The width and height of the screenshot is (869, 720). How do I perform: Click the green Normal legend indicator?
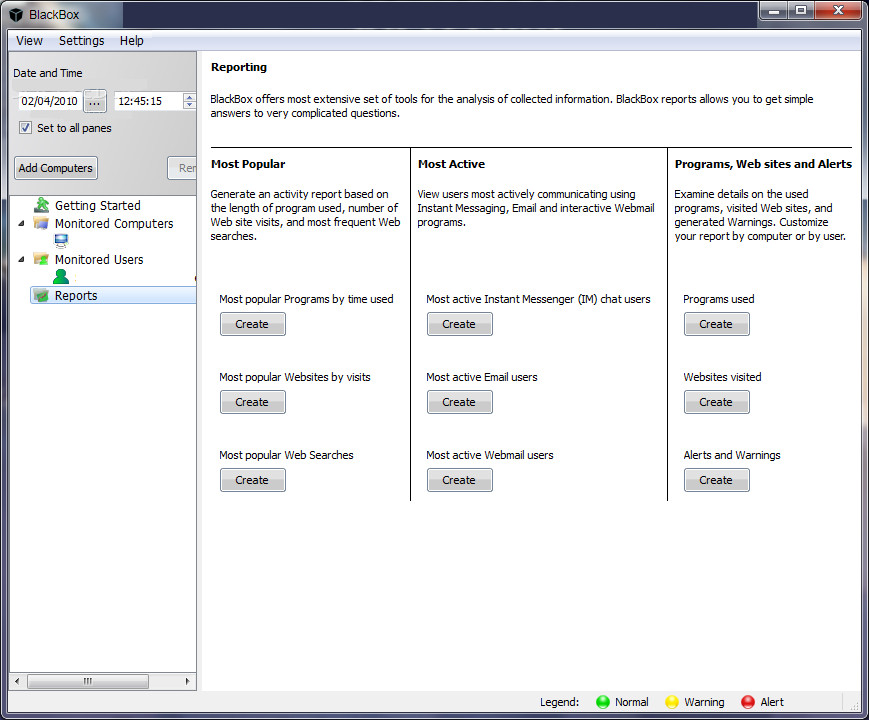602,702
